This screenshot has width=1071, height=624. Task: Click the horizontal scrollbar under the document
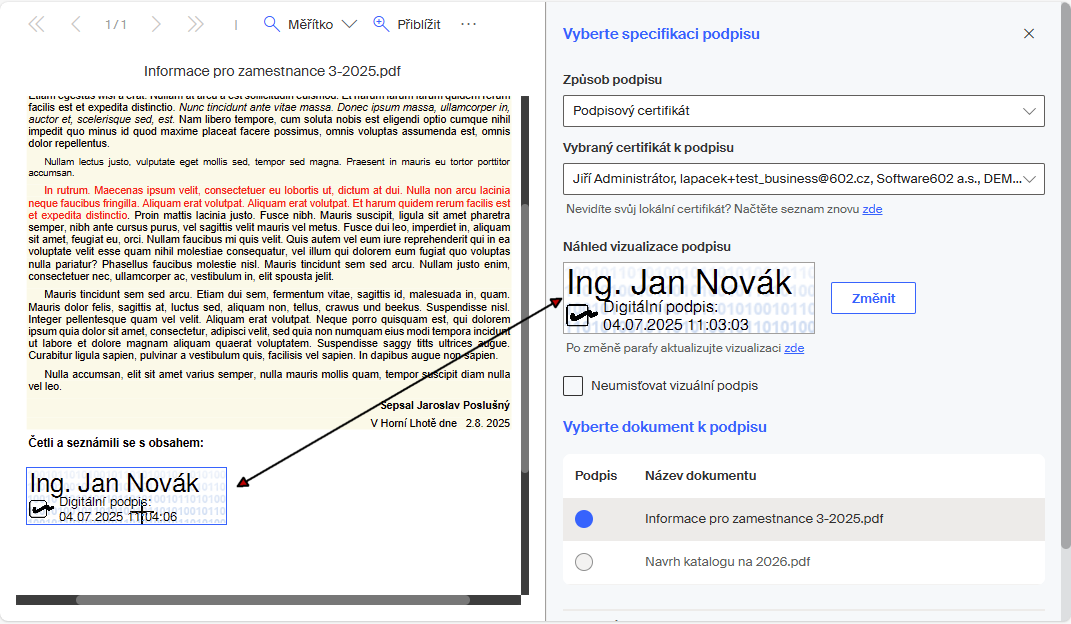click(273, 600)
